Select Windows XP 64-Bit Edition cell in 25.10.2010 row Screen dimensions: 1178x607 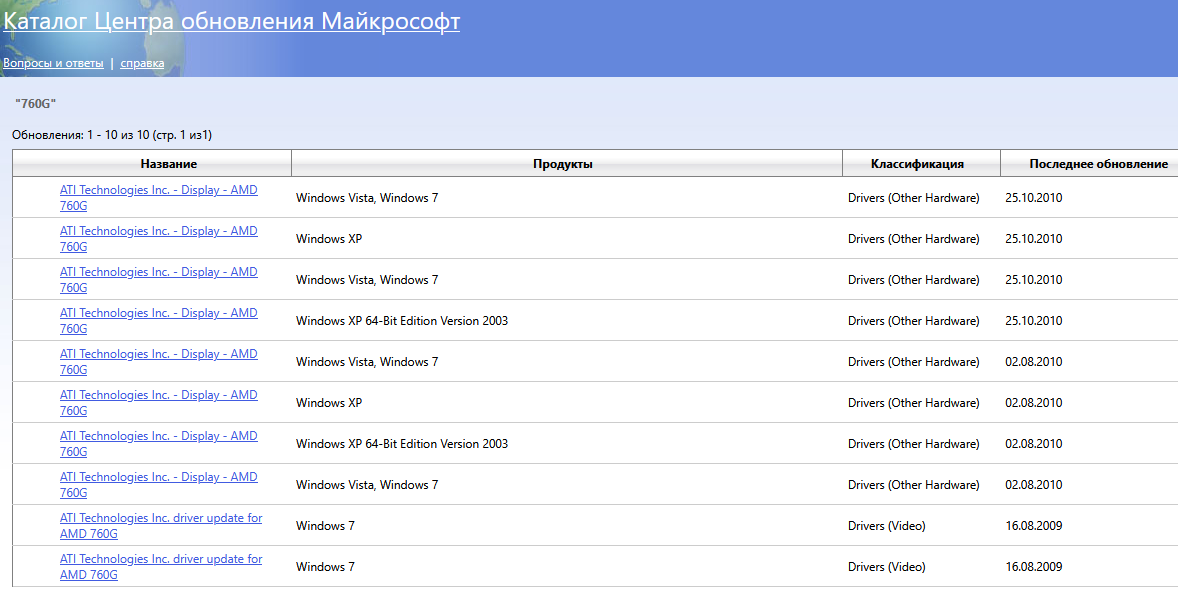(x=402, y=321)
